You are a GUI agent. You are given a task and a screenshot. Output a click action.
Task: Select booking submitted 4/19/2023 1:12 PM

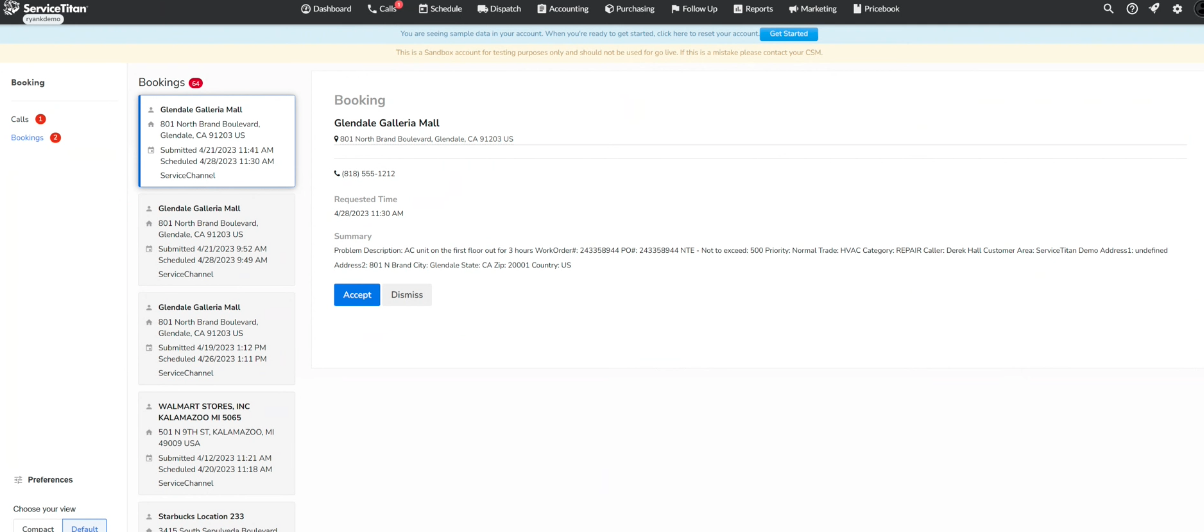[x=217, y=338]
